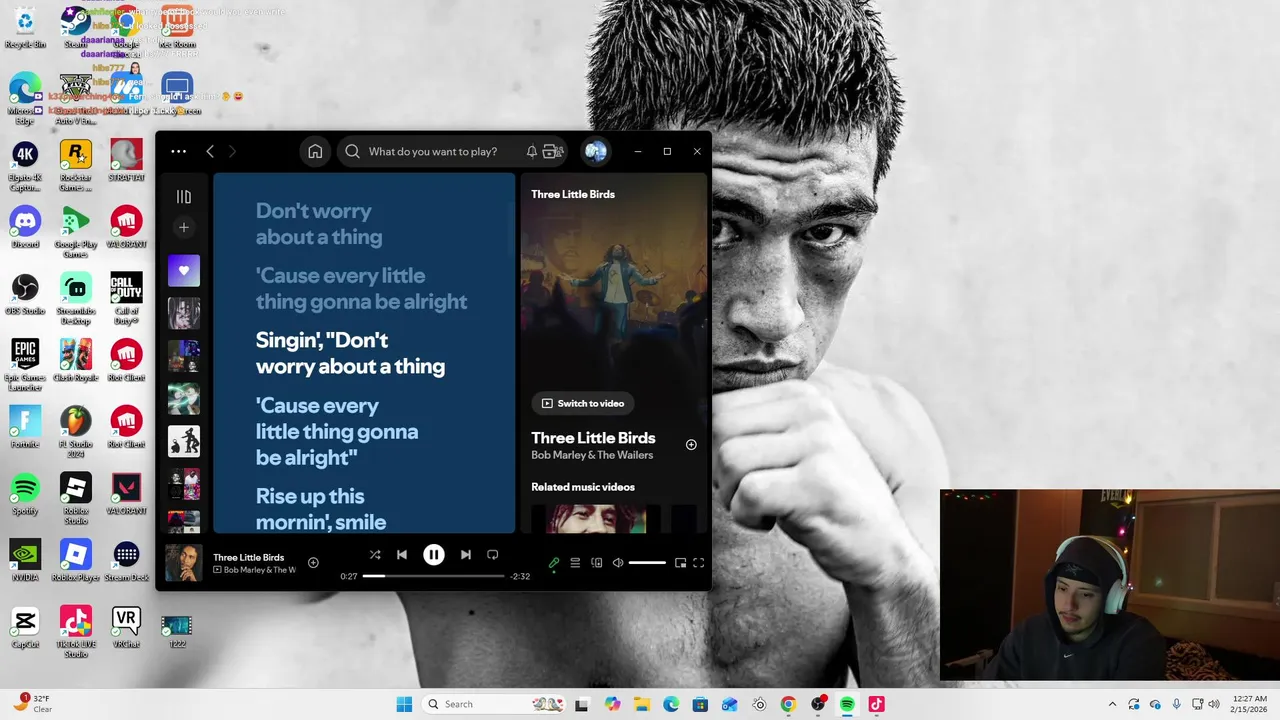This screenshot has height=720, width=1280.
Task: Open Liked Songs playlist
Action: coord(183,271)
